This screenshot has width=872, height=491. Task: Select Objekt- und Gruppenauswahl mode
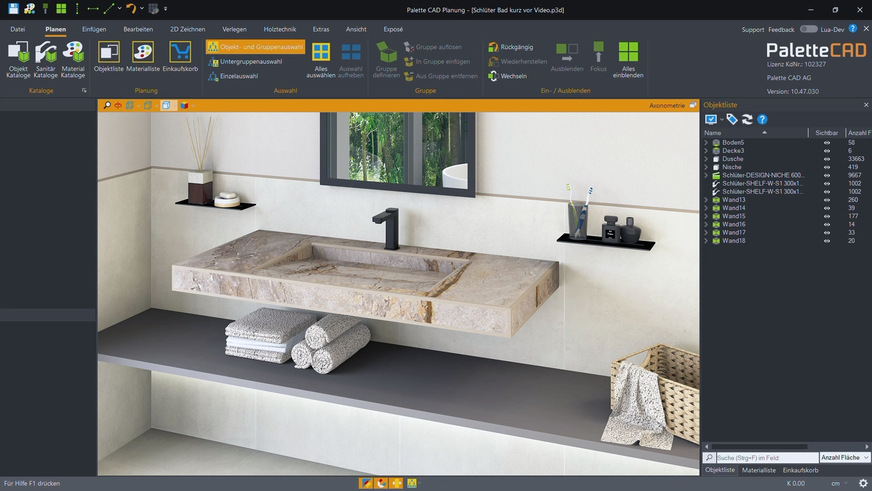(256, 47)
